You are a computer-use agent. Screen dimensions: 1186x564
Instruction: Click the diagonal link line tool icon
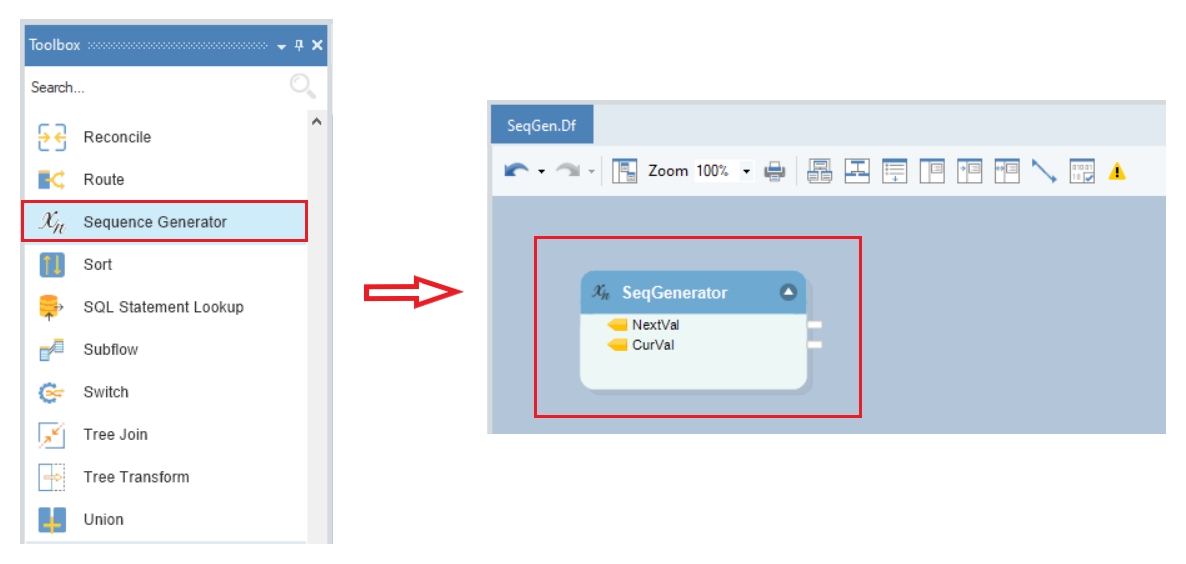coord(1044,172)
